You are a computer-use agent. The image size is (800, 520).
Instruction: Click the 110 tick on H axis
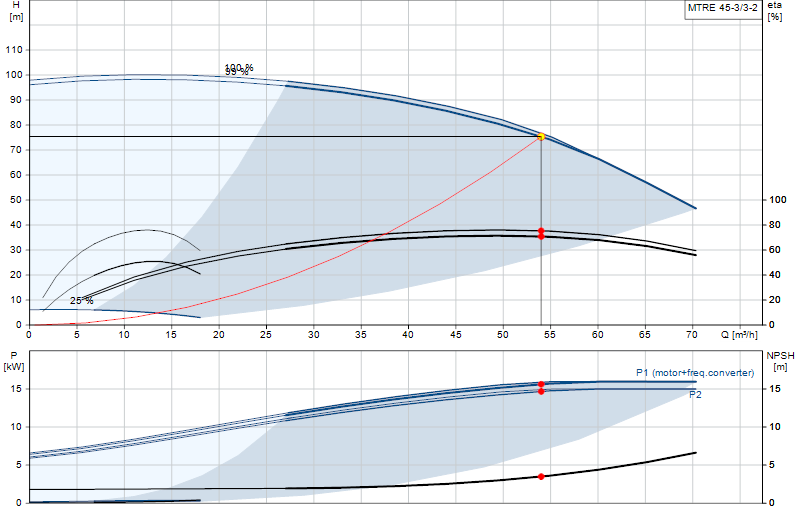click(x=14, y=50)
